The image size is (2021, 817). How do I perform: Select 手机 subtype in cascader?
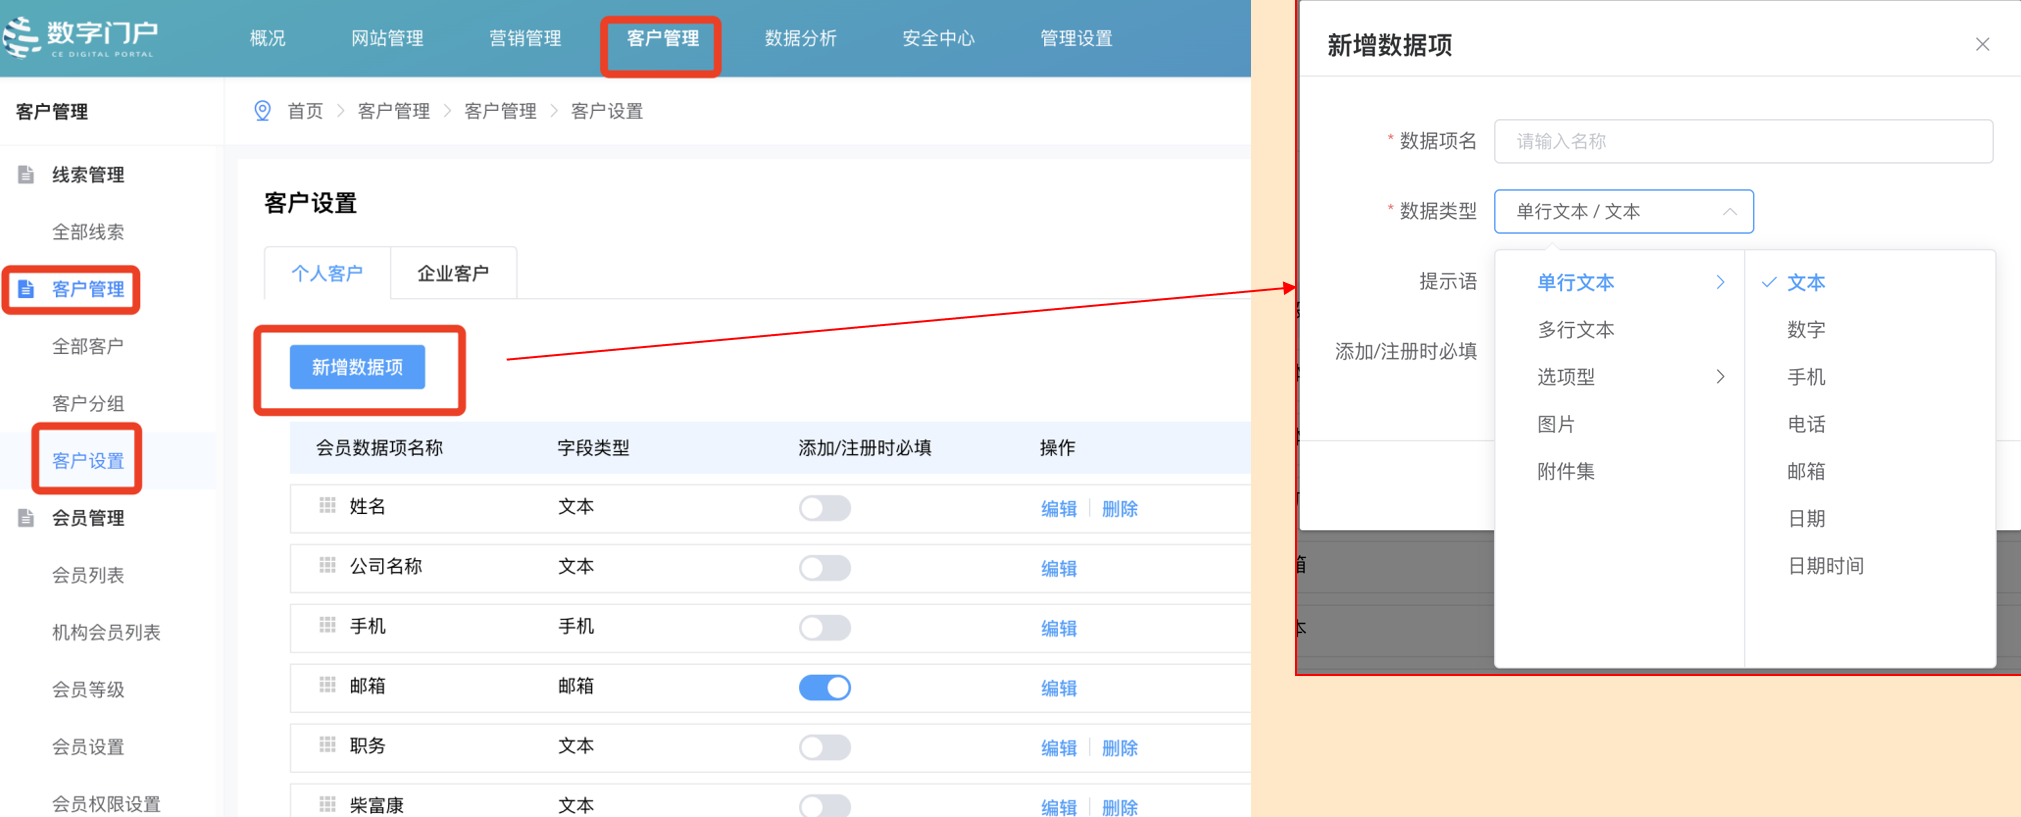point(1806,377)
